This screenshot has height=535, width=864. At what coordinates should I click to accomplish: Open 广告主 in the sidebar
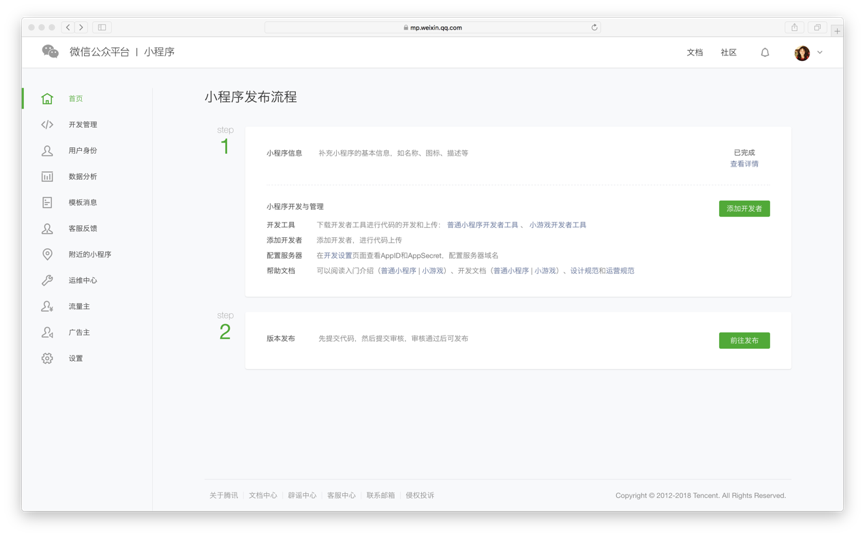(79, 332)
